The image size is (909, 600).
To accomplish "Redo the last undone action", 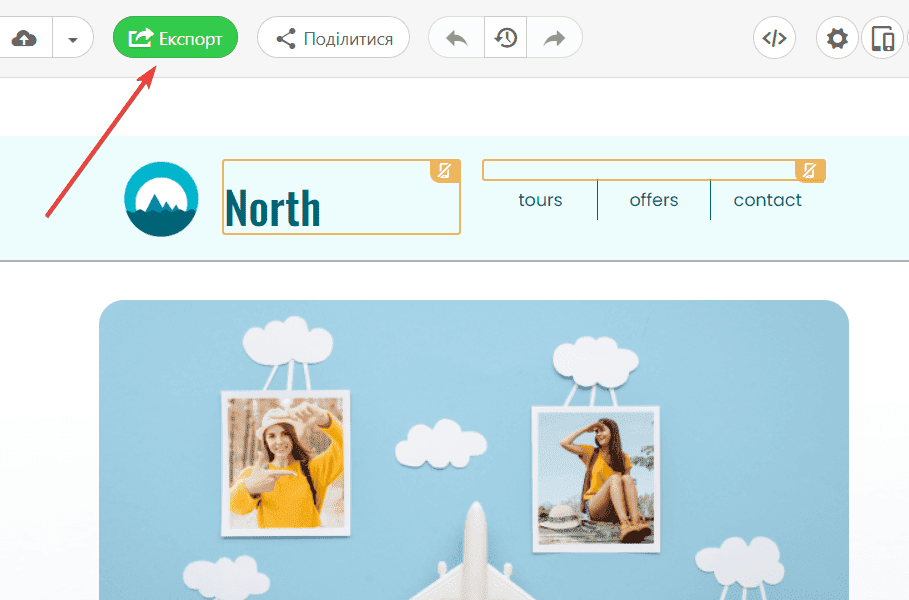I will [553, 39].
